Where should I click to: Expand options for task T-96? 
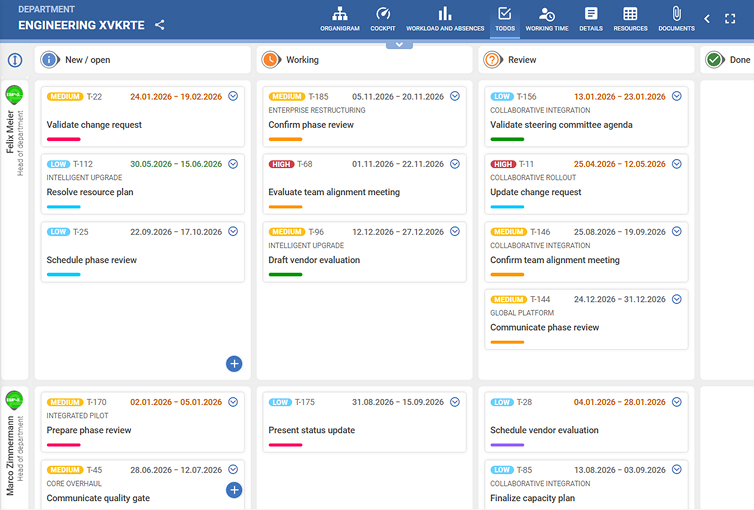(x=455, y=231)
